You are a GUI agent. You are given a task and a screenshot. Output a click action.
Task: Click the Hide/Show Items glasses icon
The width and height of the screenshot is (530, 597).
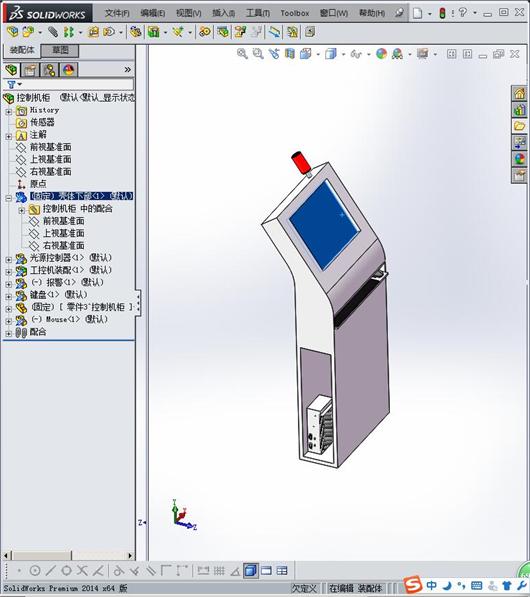click(356, 54)
